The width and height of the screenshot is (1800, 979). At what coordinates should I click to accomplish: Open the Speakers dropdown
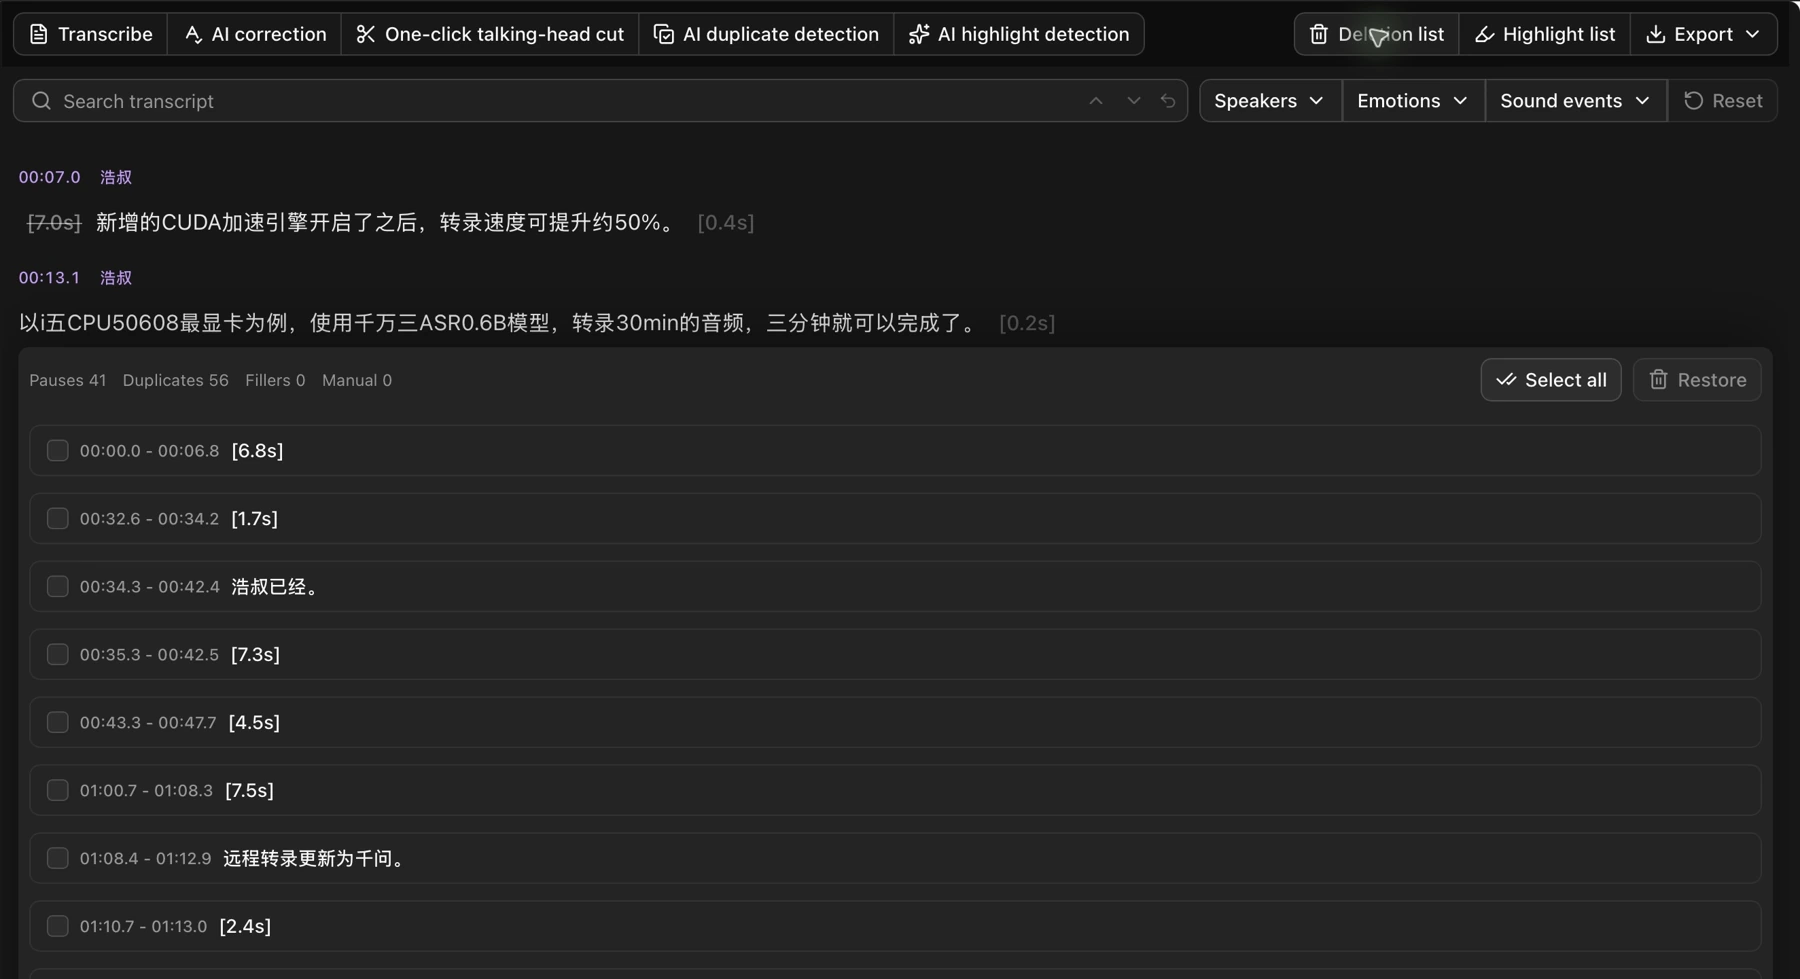1270,101
